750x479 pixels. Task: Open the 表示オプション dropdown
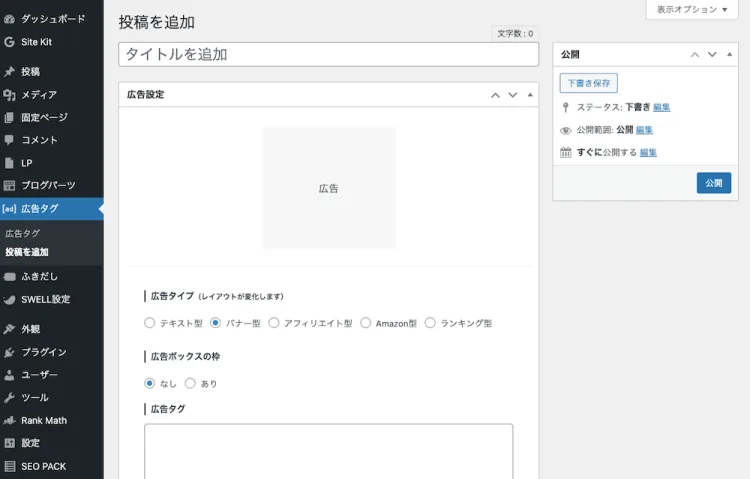point(692,10)
